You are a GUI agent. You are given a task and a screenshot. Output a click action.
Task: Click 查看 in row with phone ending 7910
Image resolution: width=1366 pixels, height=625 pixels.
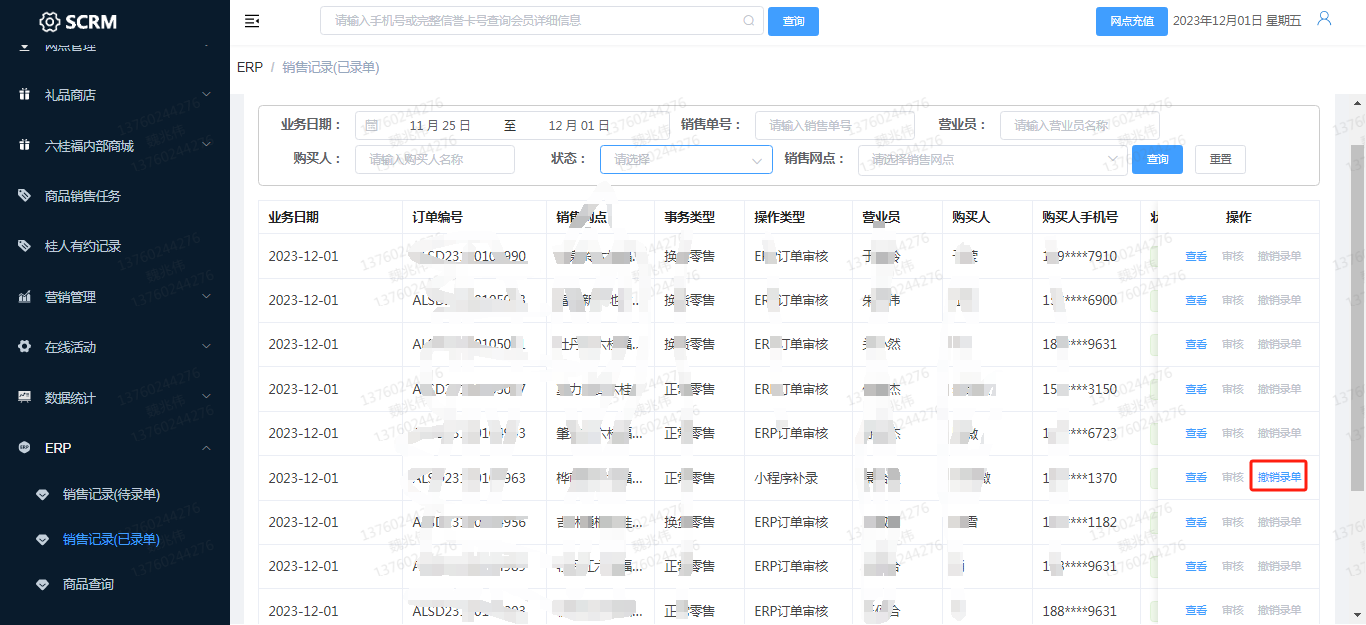click(1196, 256)
